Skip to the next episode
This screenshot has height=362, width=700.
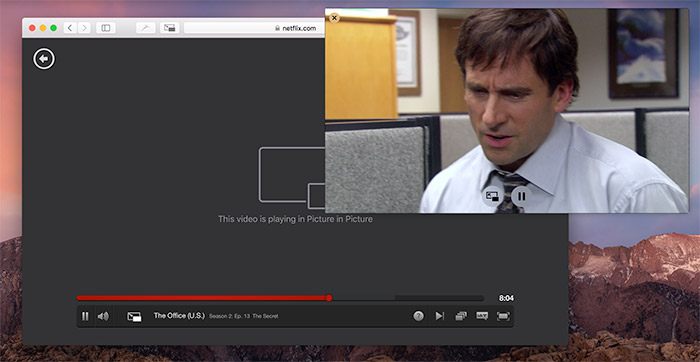point(440,316)
